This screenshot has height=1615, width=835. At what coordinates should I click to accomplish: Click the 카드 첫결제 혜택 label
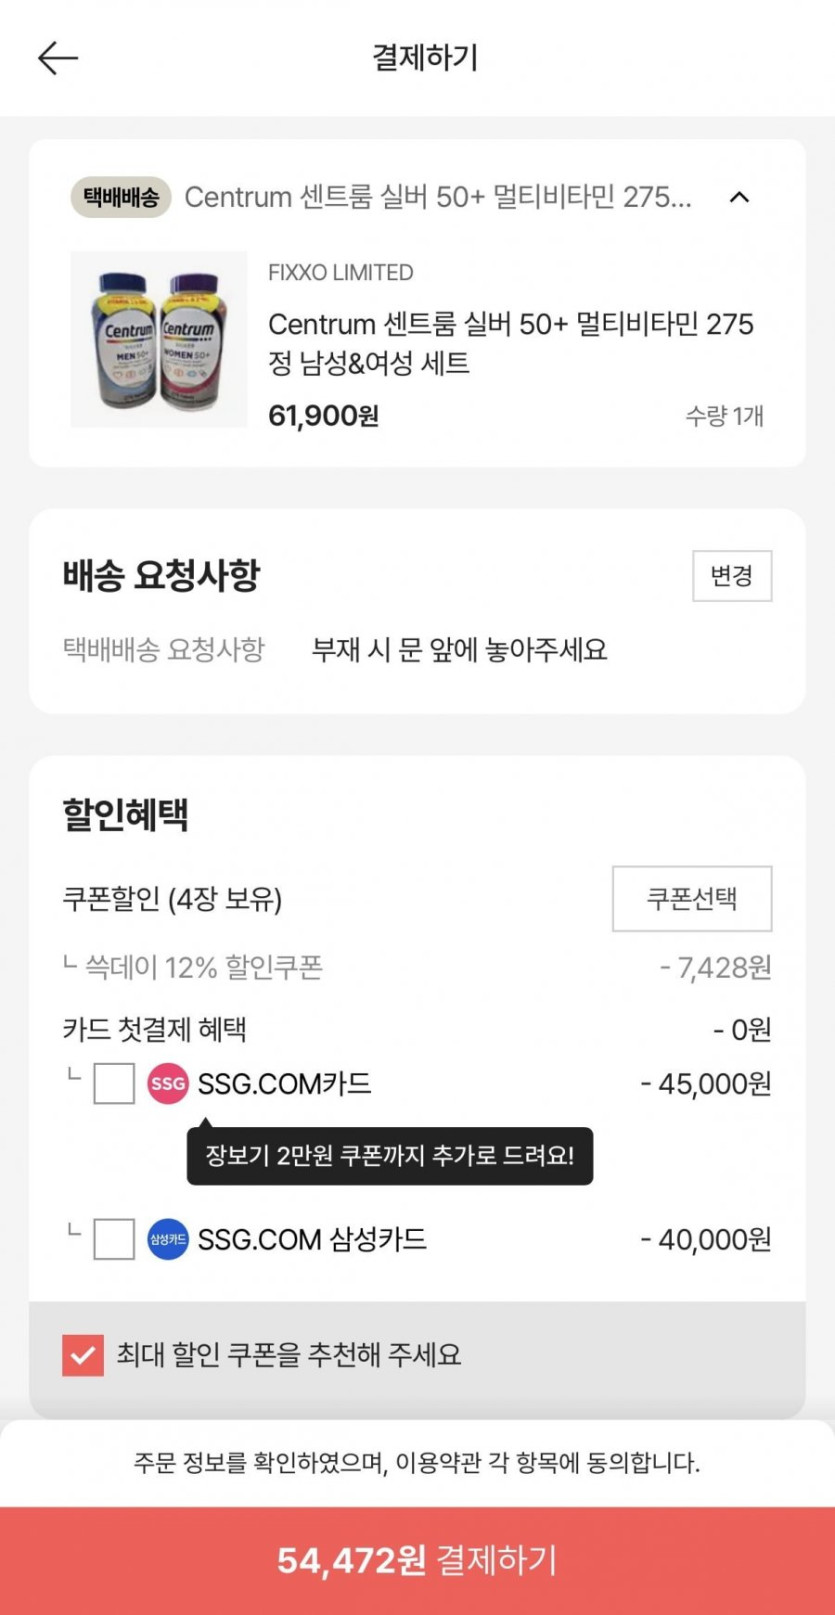pyautogui.click(x=155, y=1030)
